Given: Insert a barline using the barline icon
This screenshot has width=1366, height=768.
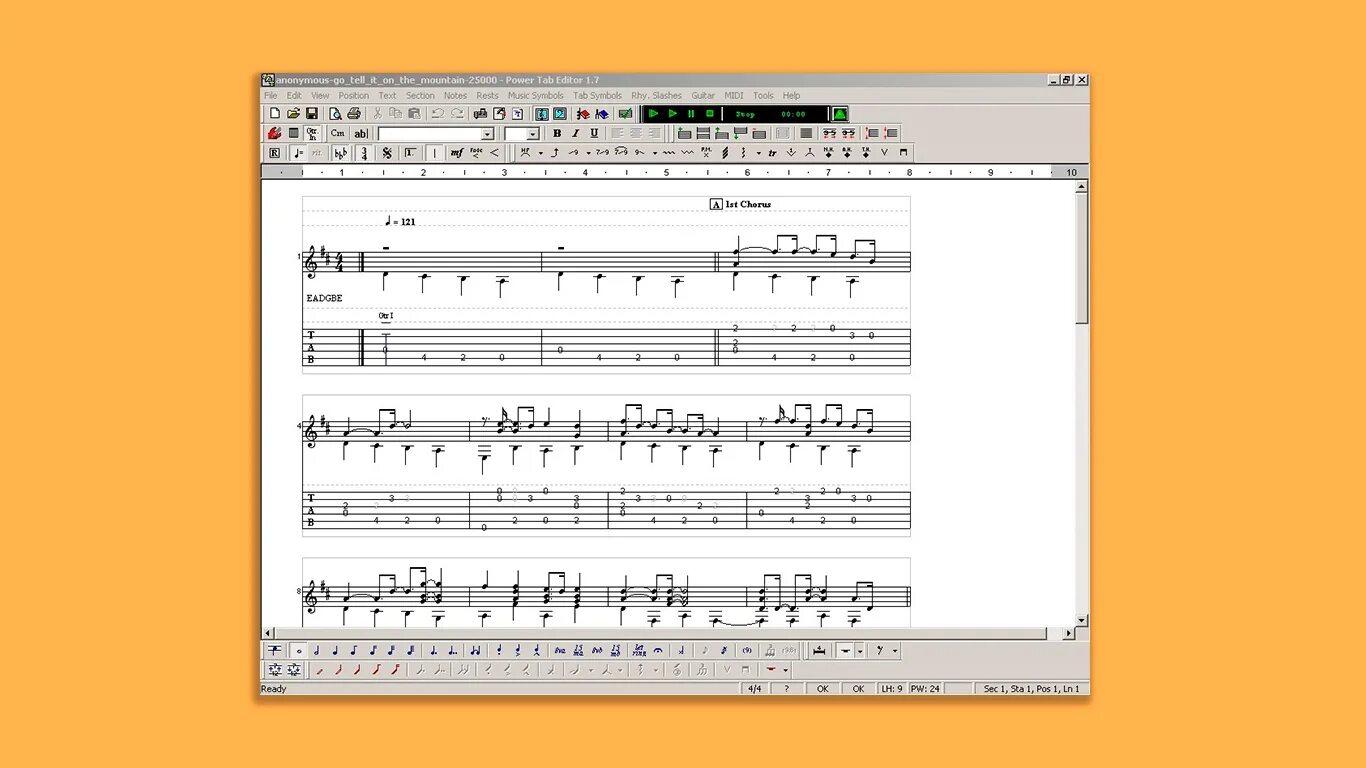Looking at the screenshot, I should pyautogui.click(x=434, y=153).
